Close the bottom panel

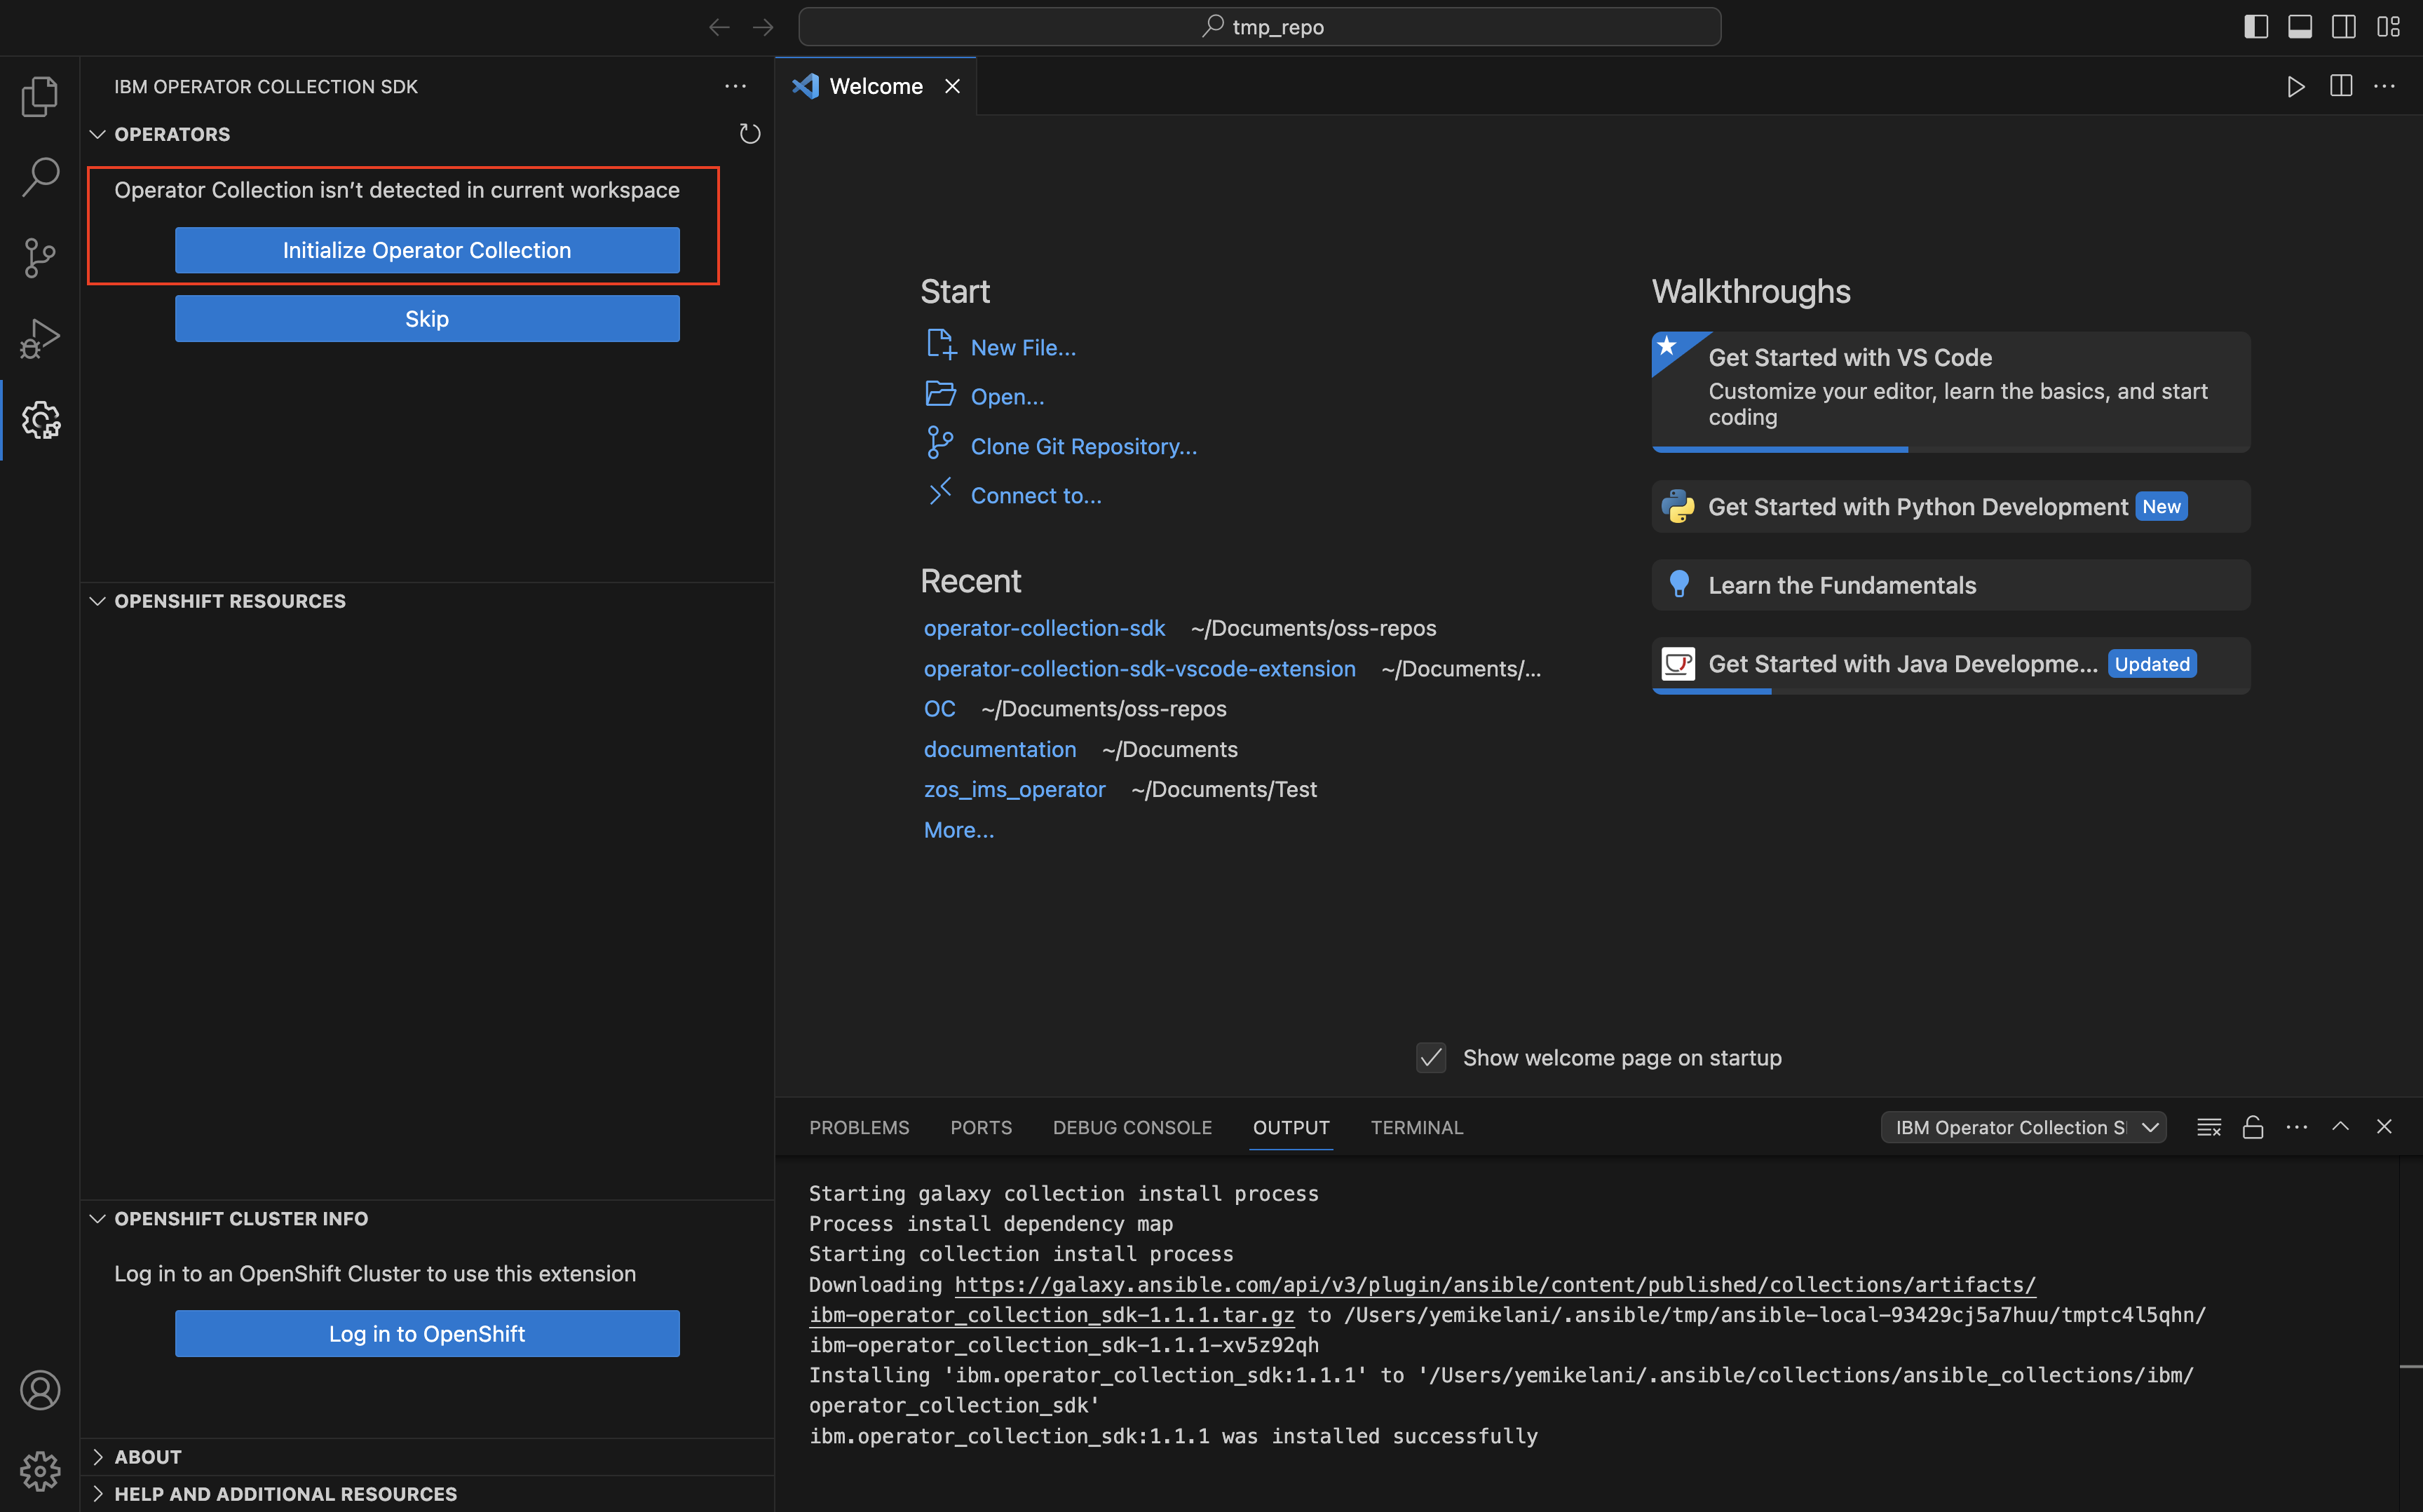click(2384, 1127)
